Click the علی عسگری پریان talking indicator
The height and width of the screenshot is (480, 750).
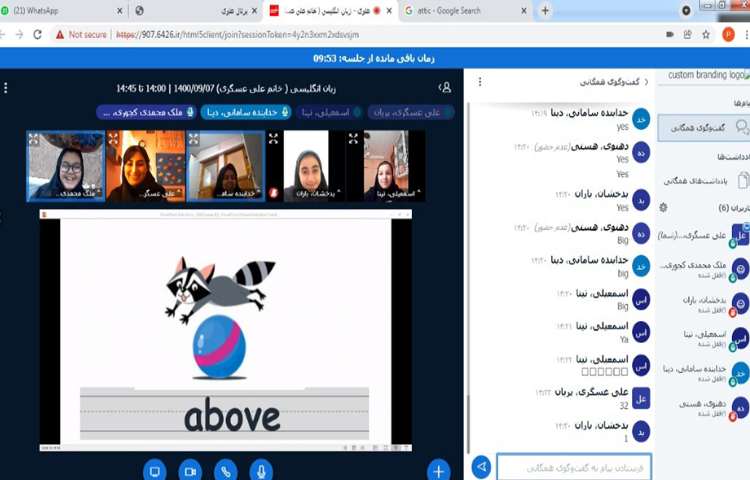pyautogui.click(x=411, y=112)
